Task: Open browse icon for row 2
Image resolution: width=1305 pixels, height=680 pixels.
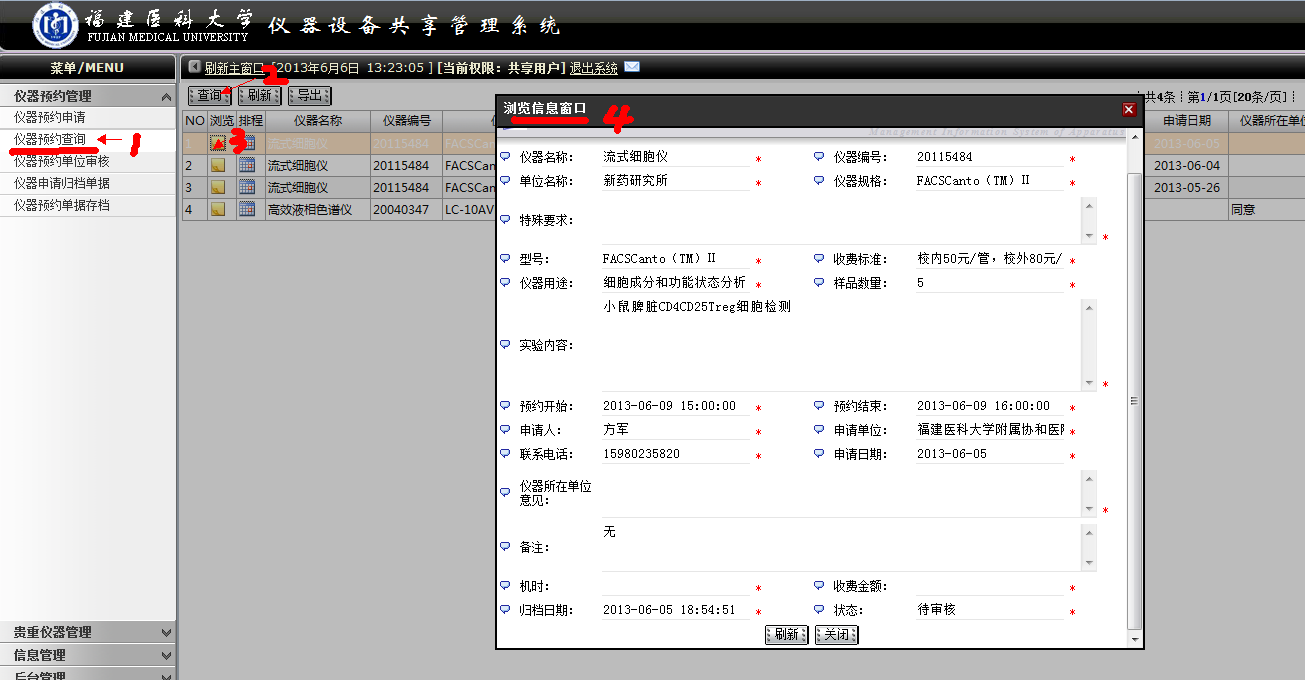Action: point(218,165)
